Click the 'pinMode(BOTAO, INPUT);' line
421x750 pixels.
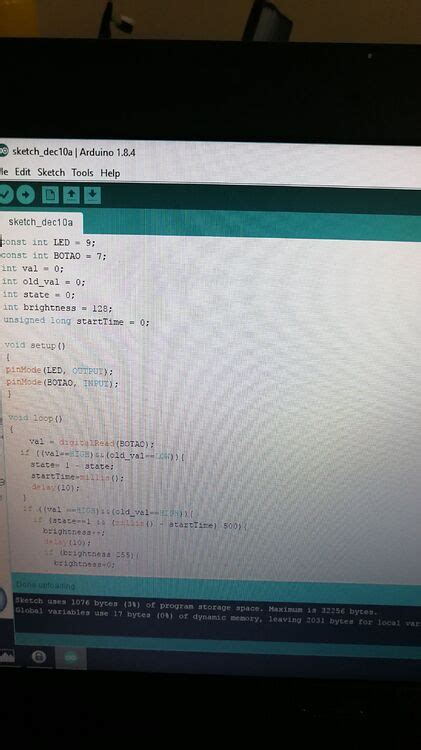[x=62, y=383]
